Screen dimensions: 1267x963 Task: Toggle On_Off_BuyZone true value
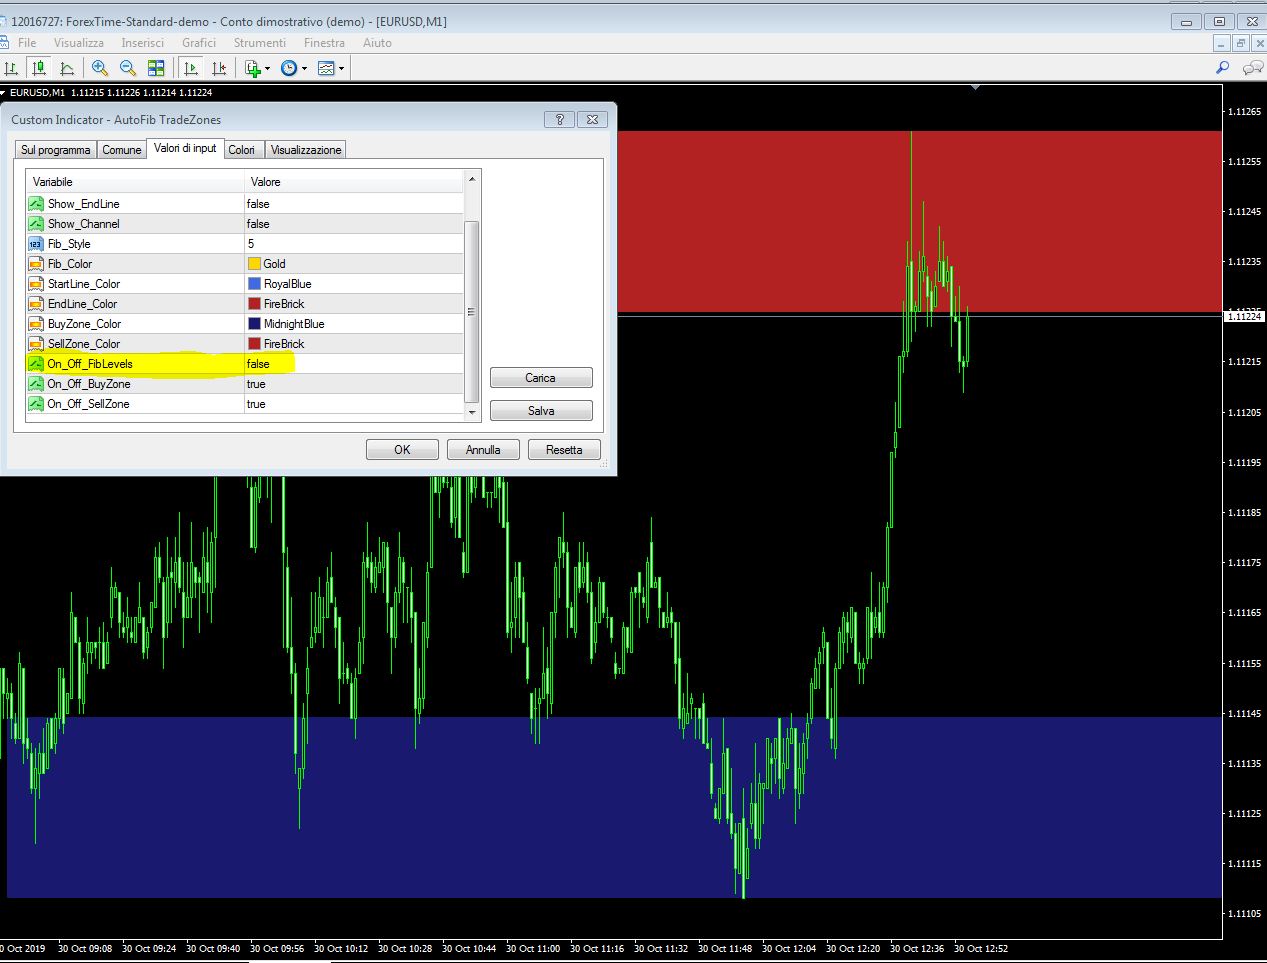click(256, 384)
